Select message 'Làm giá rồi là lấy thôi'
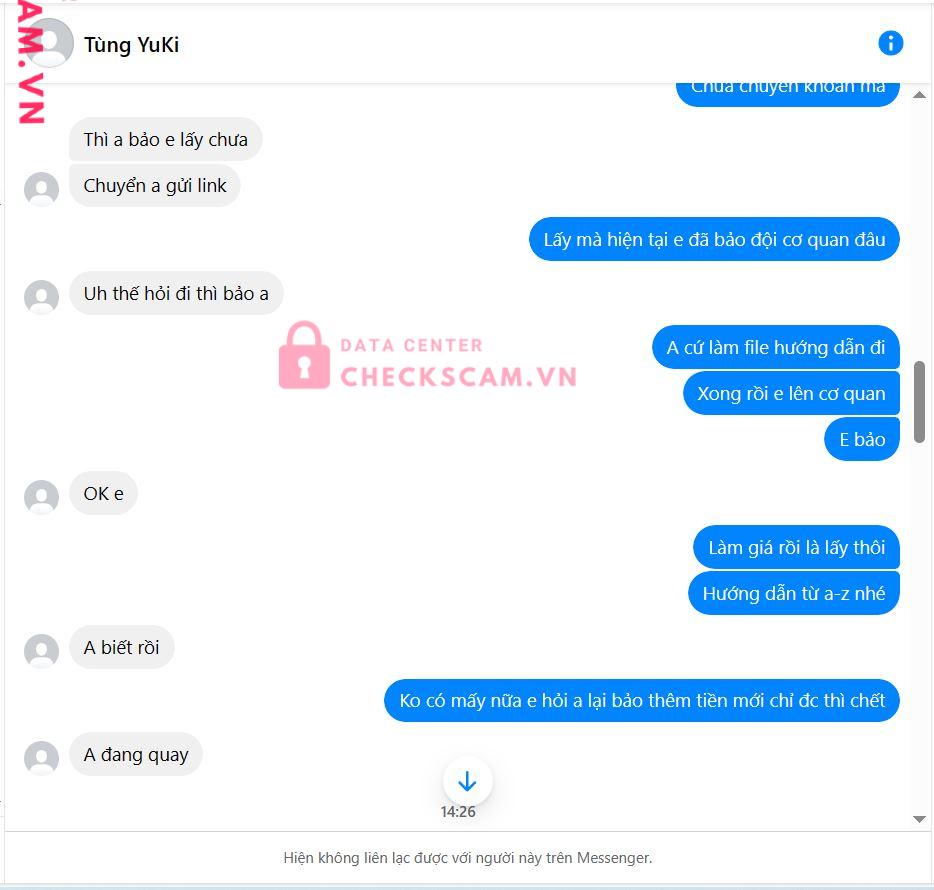 796,547
